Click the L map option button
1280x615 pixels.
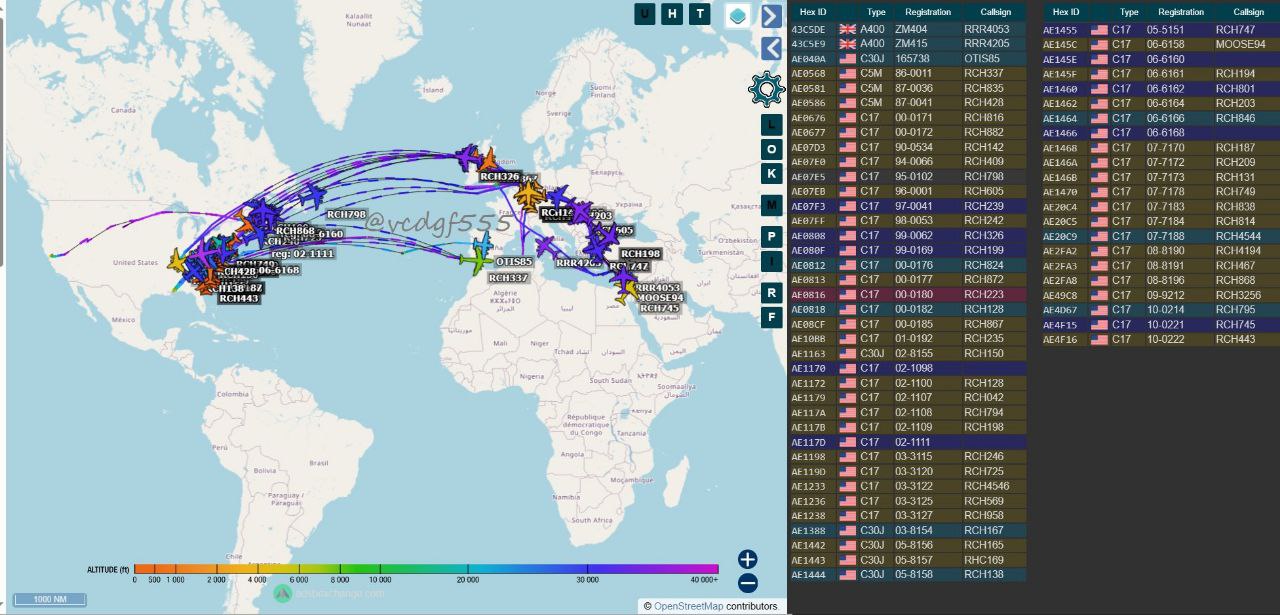click(x=771, y=125)
